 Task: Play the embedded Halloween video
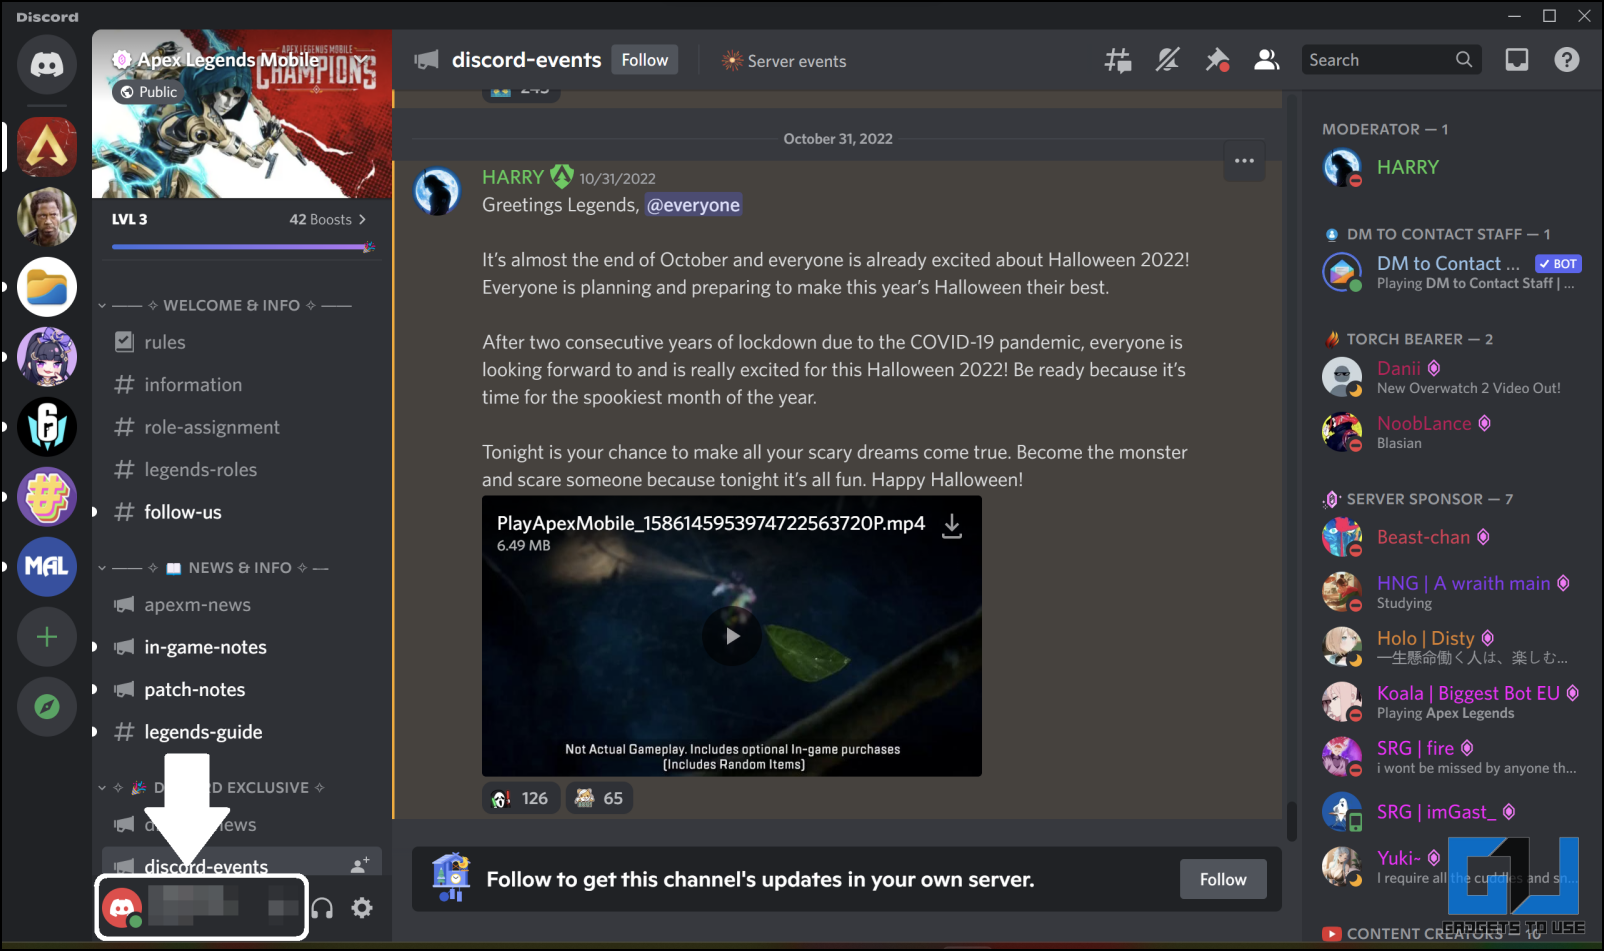[x=732, y=636]
